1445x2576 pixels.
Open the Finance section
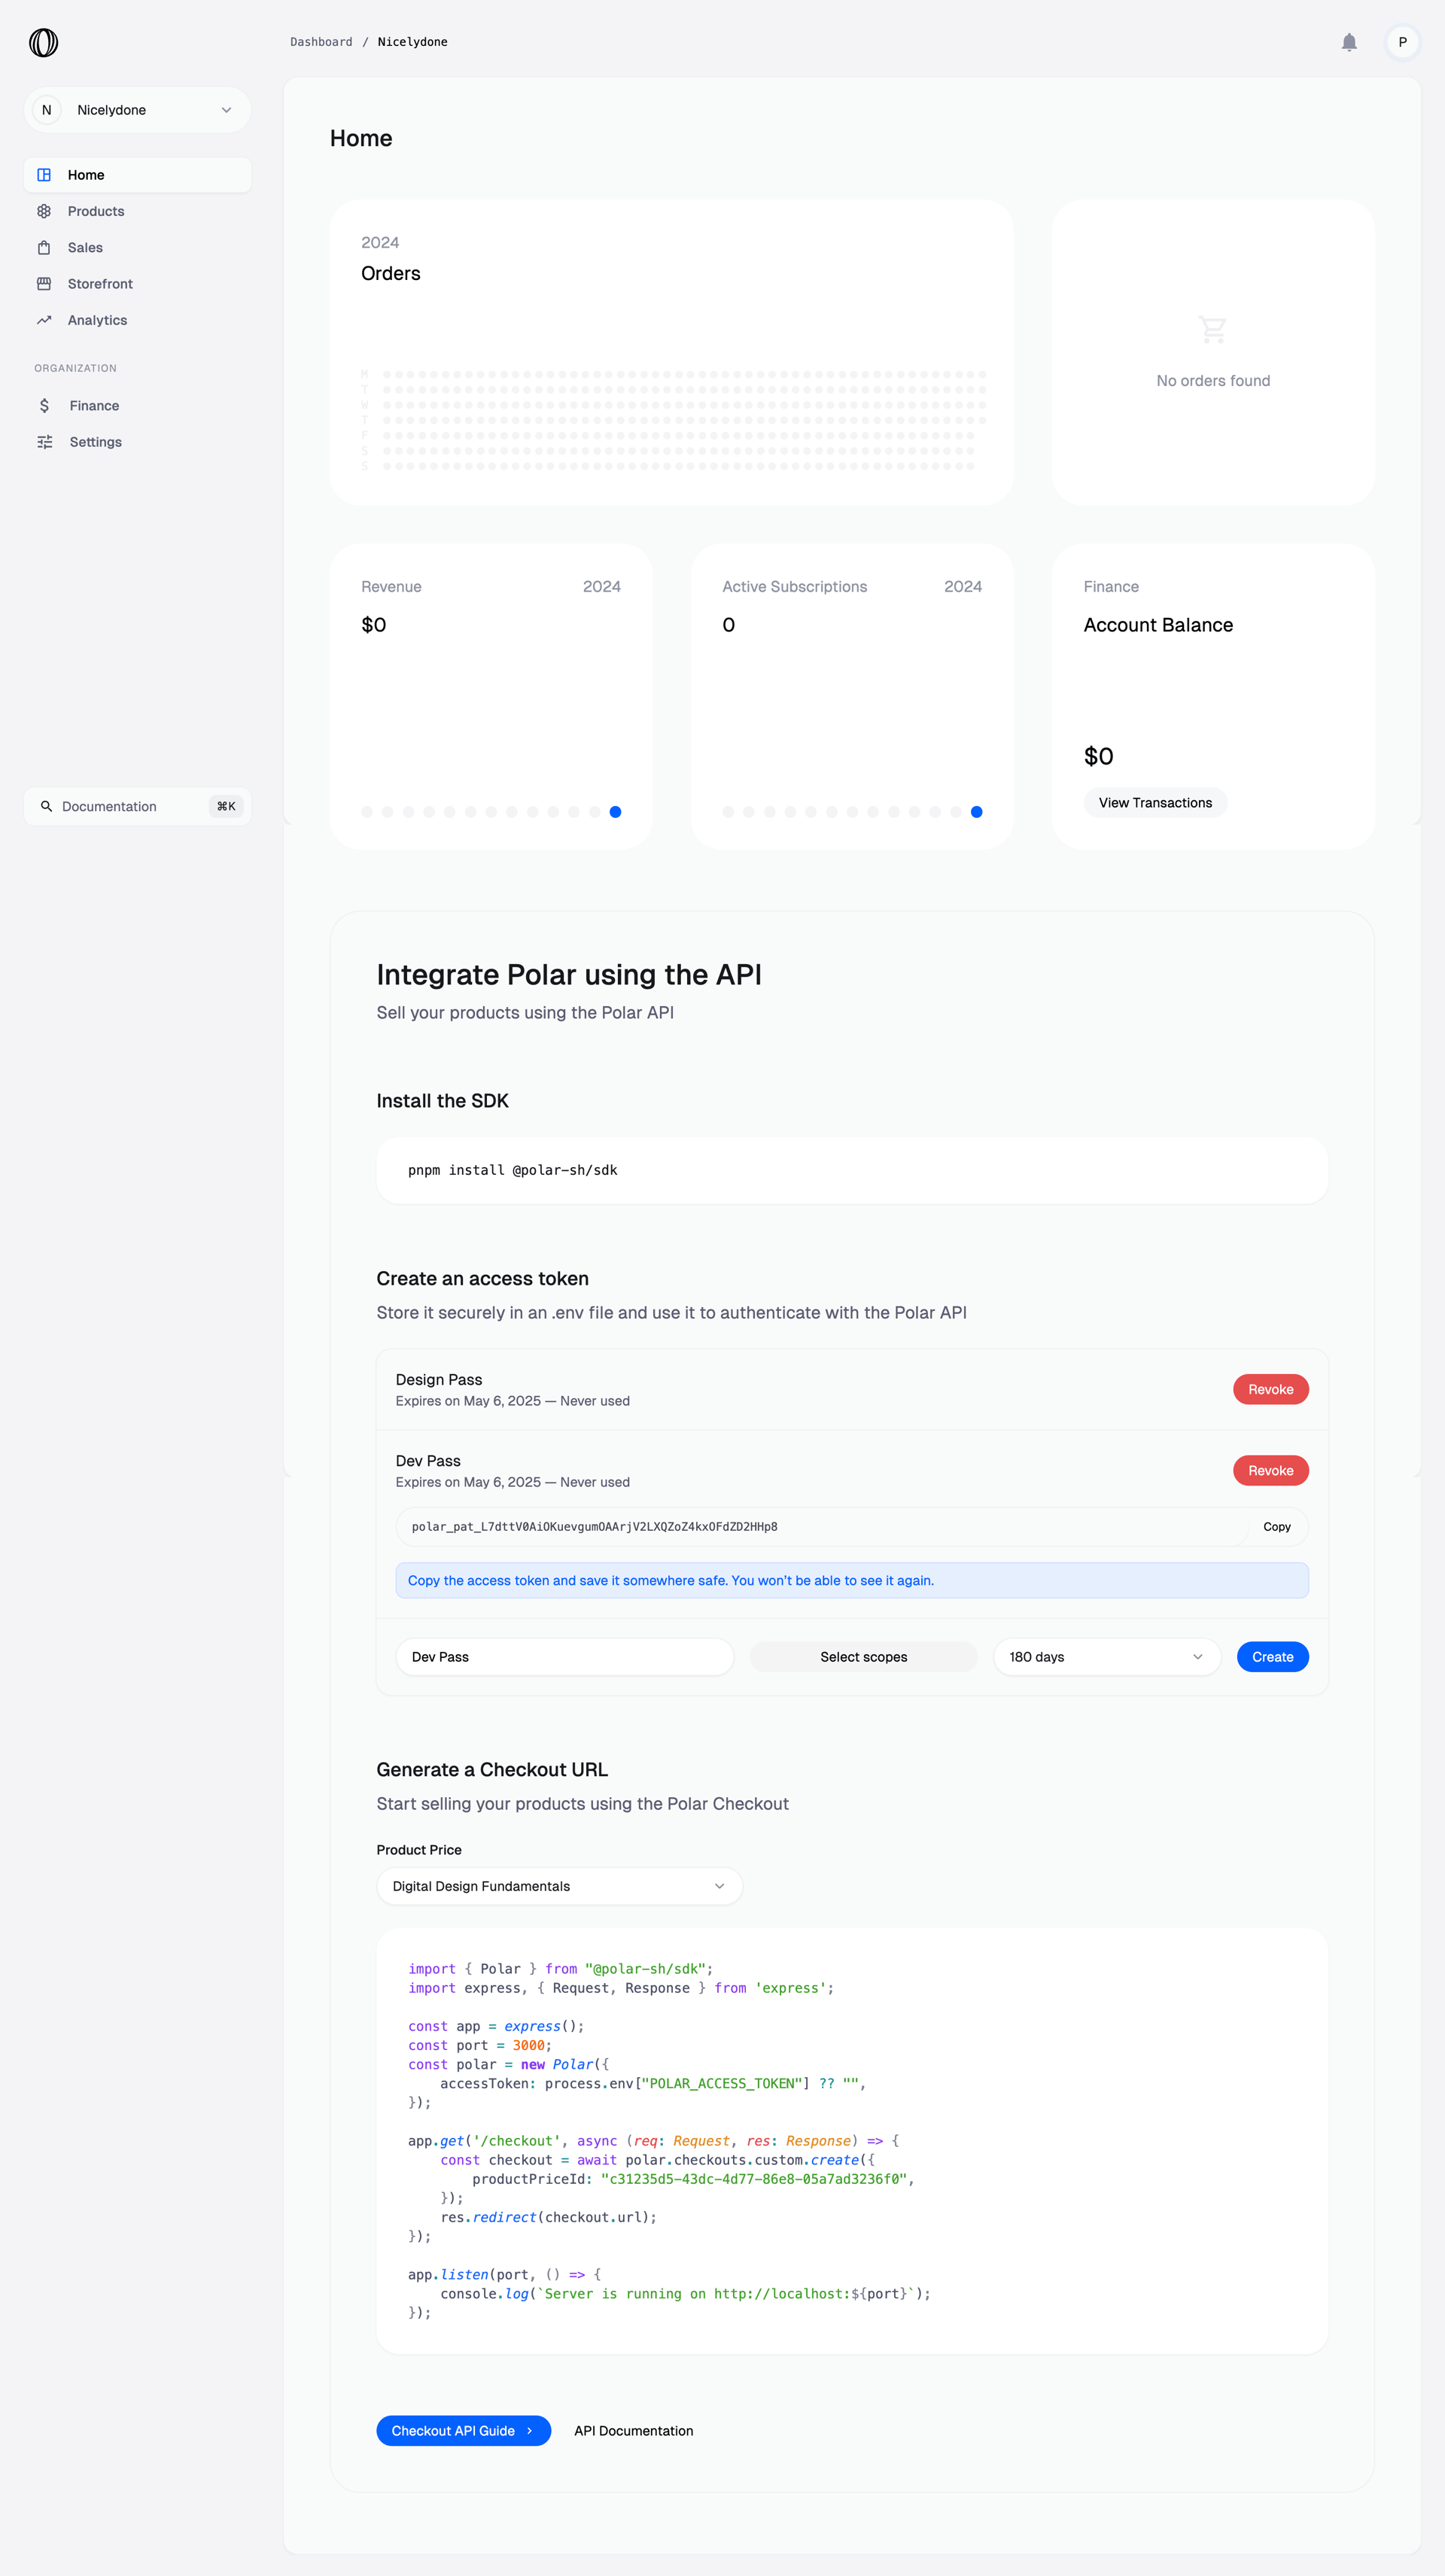[x=94, y=405]
